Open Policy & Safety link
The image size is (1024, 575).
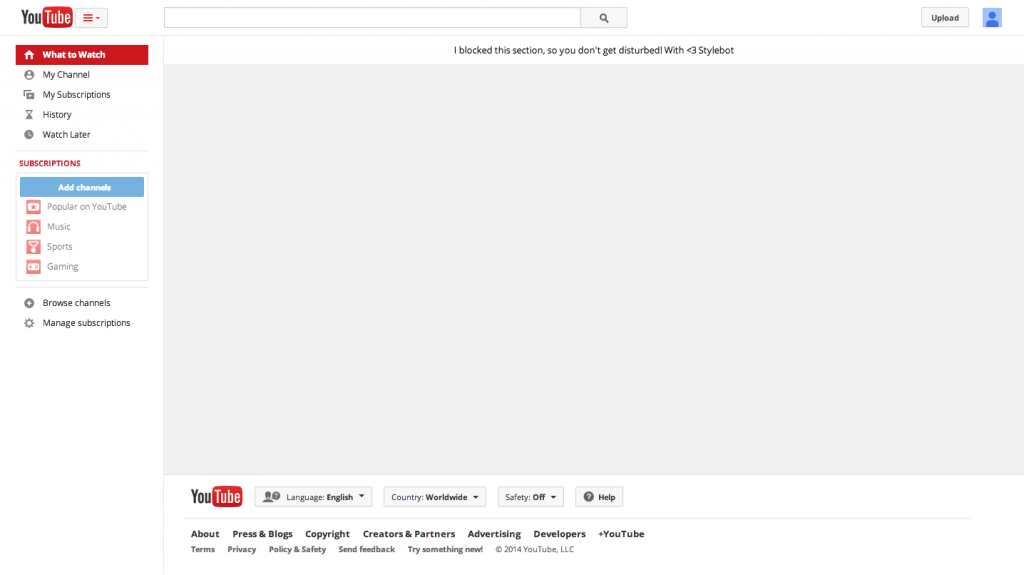click(297, 550)
